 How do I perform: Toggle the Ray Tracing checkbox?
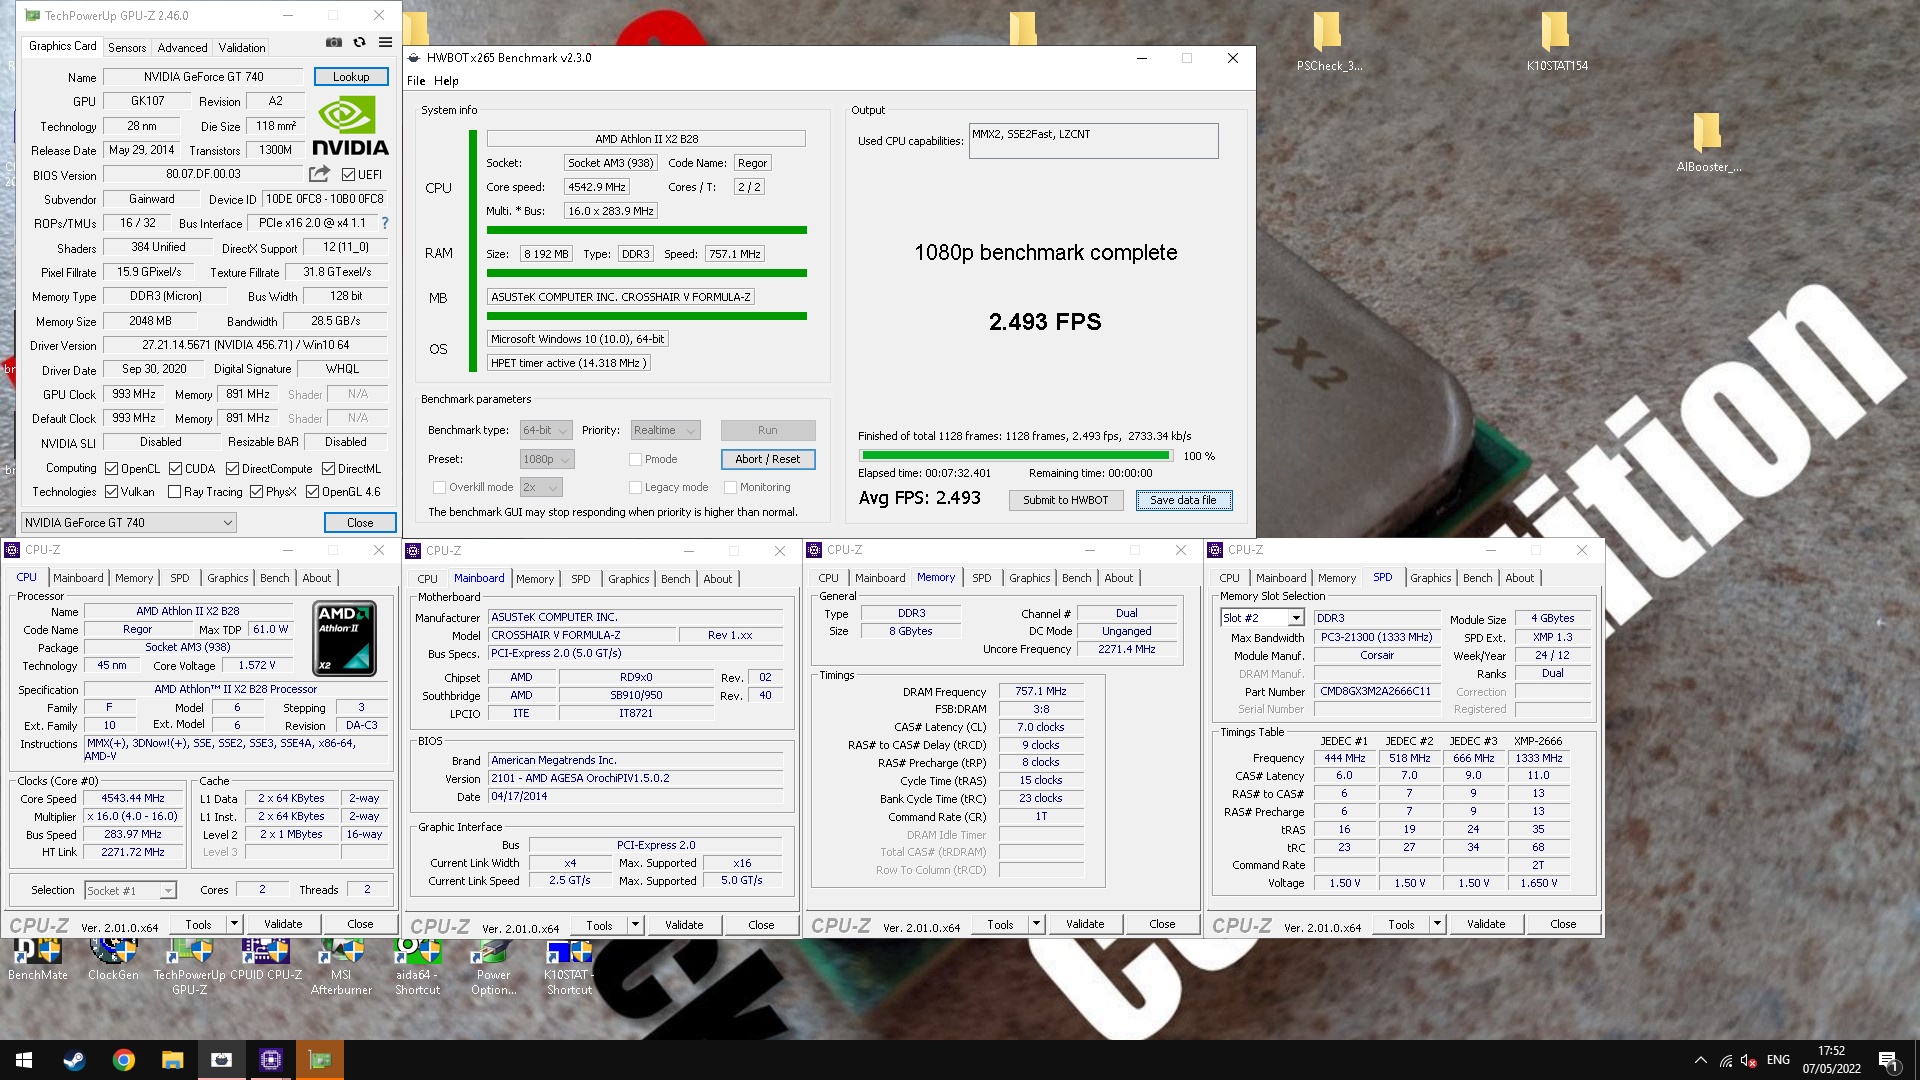click(x=175, y=492)
